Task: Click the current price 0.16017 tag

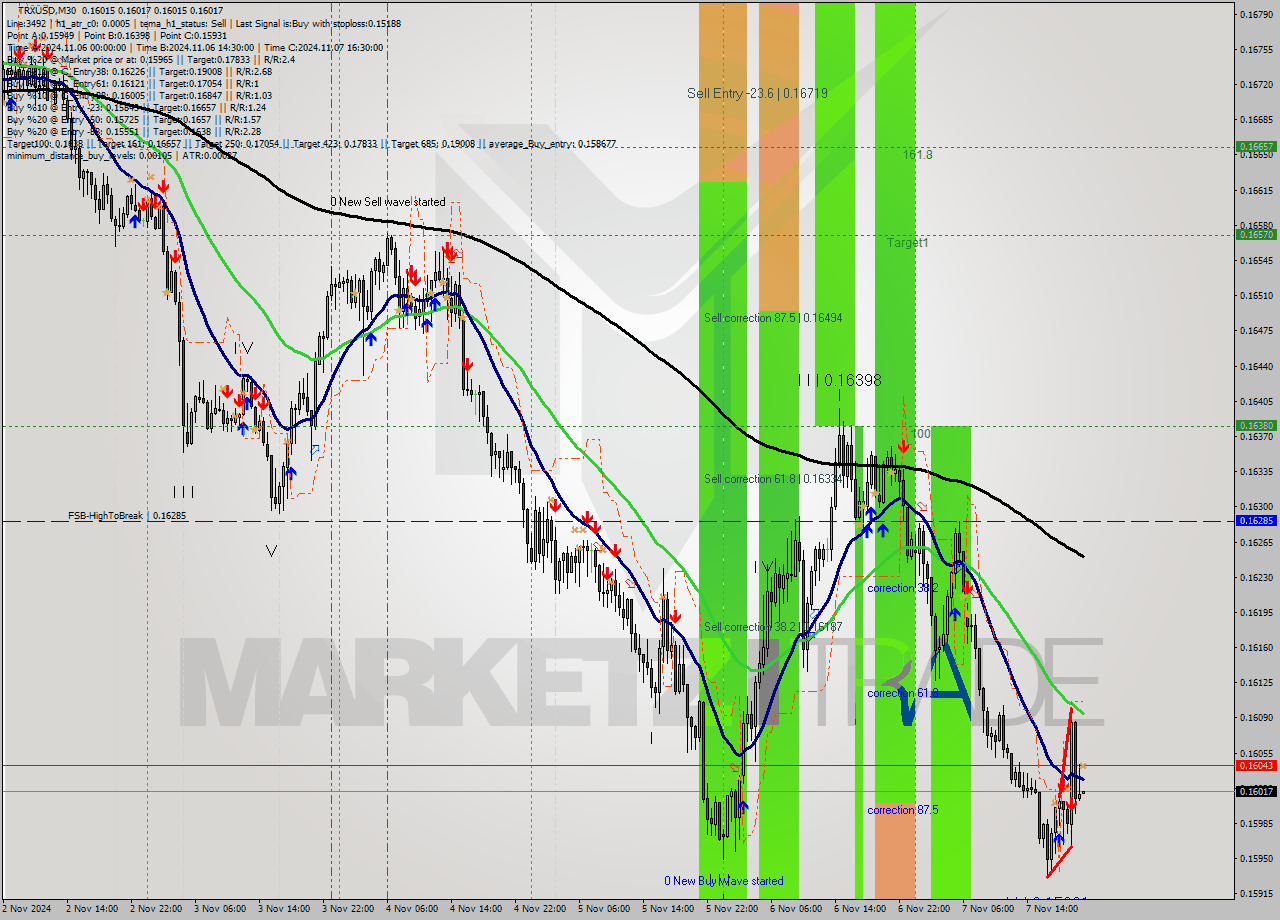Action: click(1257, 791)
